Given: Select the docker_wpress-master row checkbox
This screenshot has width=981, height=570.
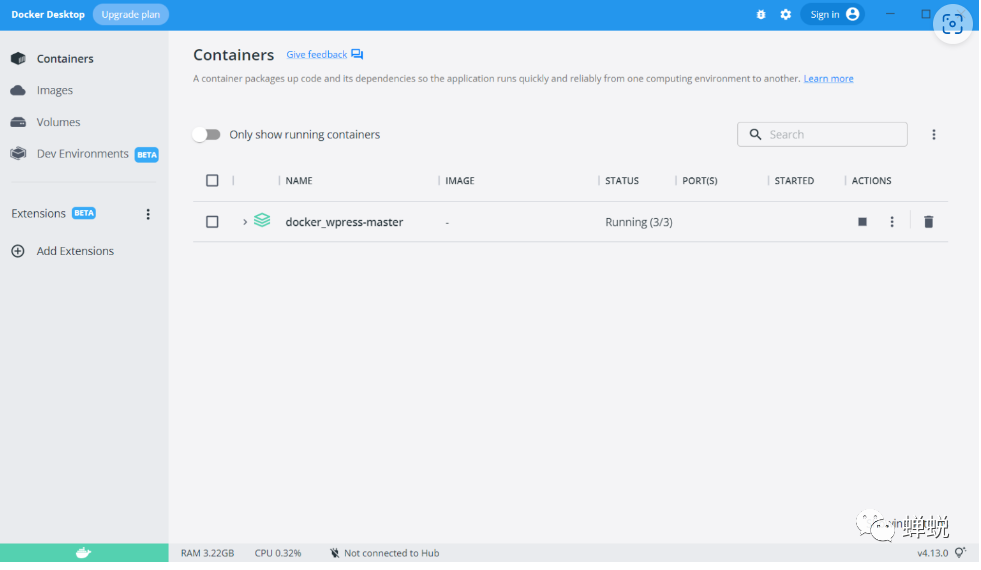Looking at the screenshot, I should (212, 222).
